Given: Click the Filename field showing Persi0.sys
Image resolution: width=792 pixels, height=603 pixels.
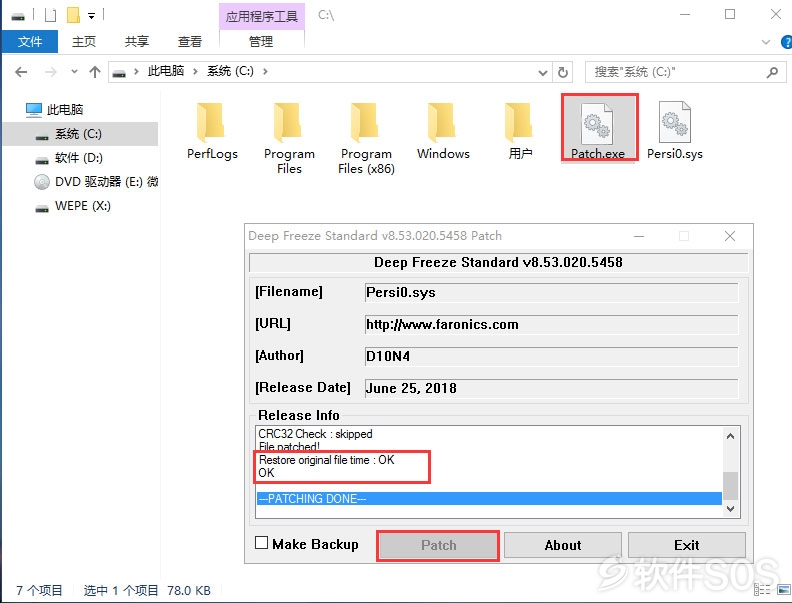Looking at the screenshot, I should click(551, 292).
